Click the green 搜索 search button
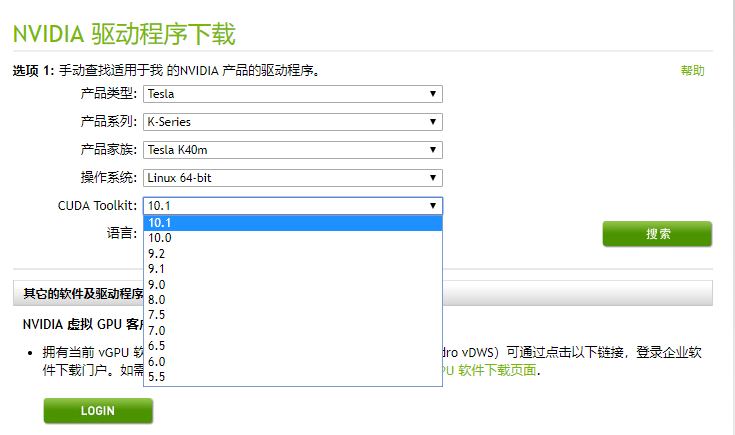Image resolution: width=735 pixels, height=435 pixels. tap(657, 233)
